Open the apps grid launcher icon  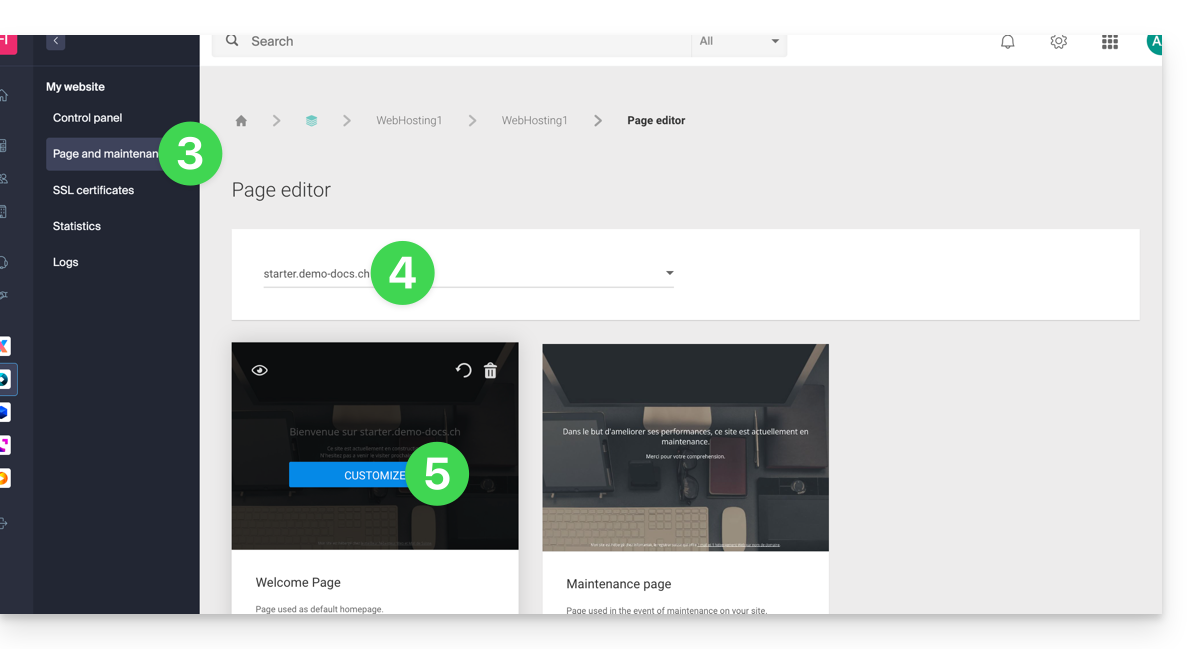(x=1109, y=42)
